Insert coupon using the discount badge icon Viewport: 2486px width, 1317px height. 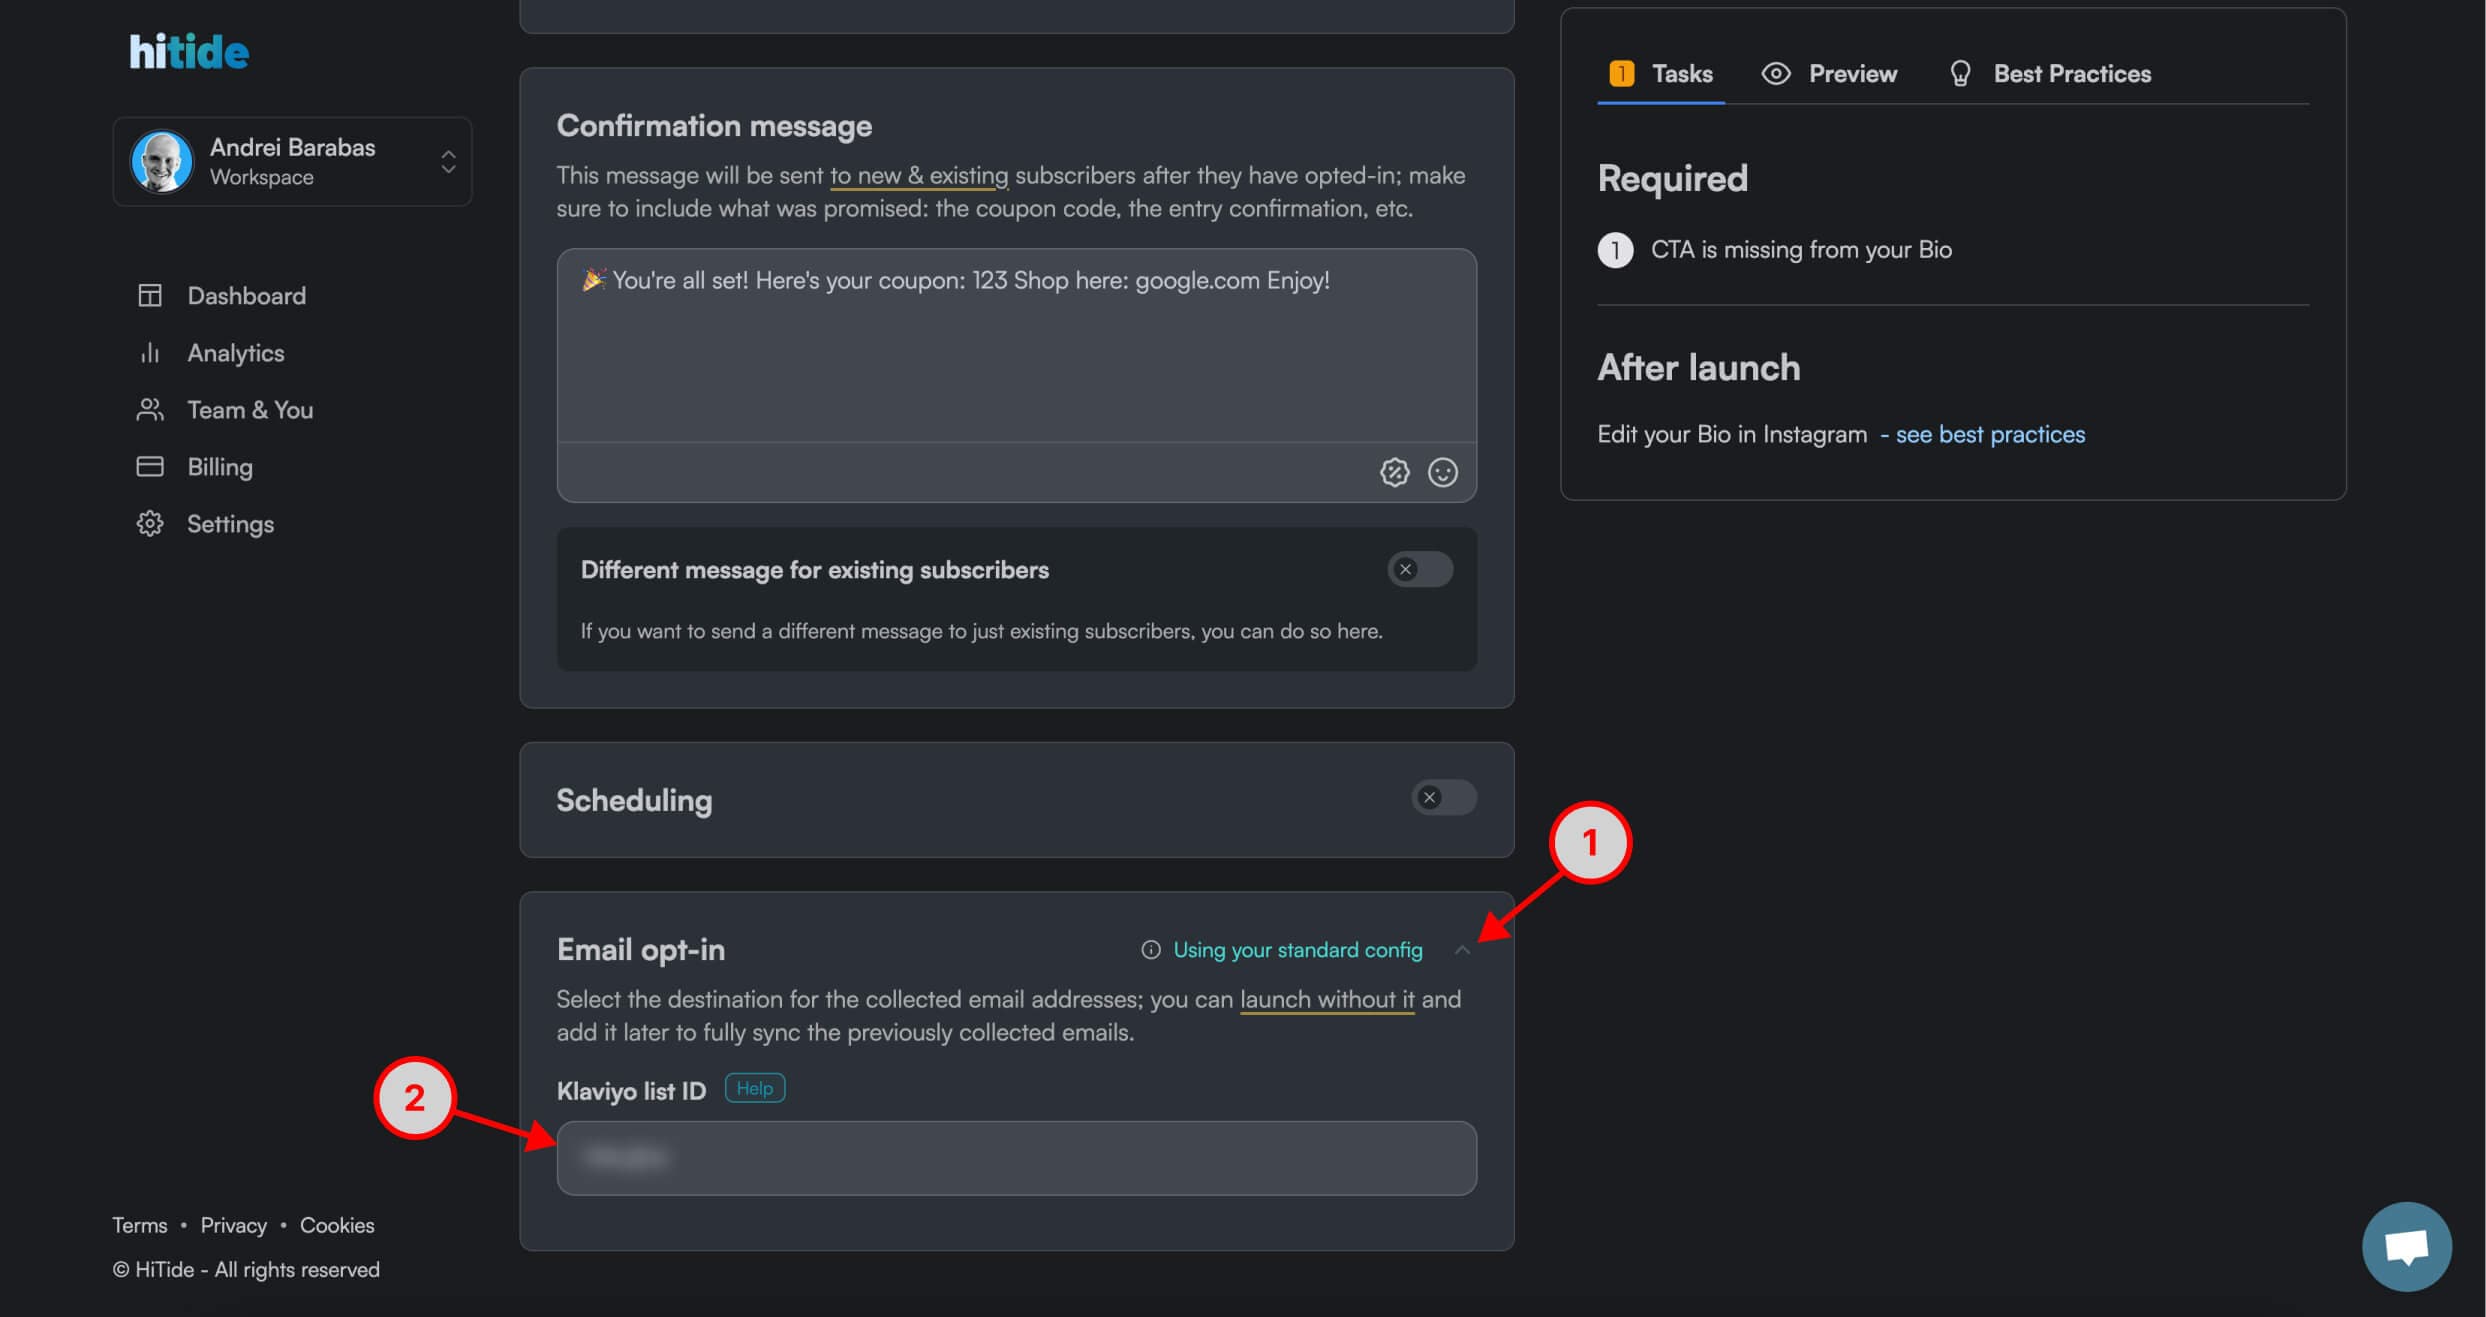[1394, 472]
